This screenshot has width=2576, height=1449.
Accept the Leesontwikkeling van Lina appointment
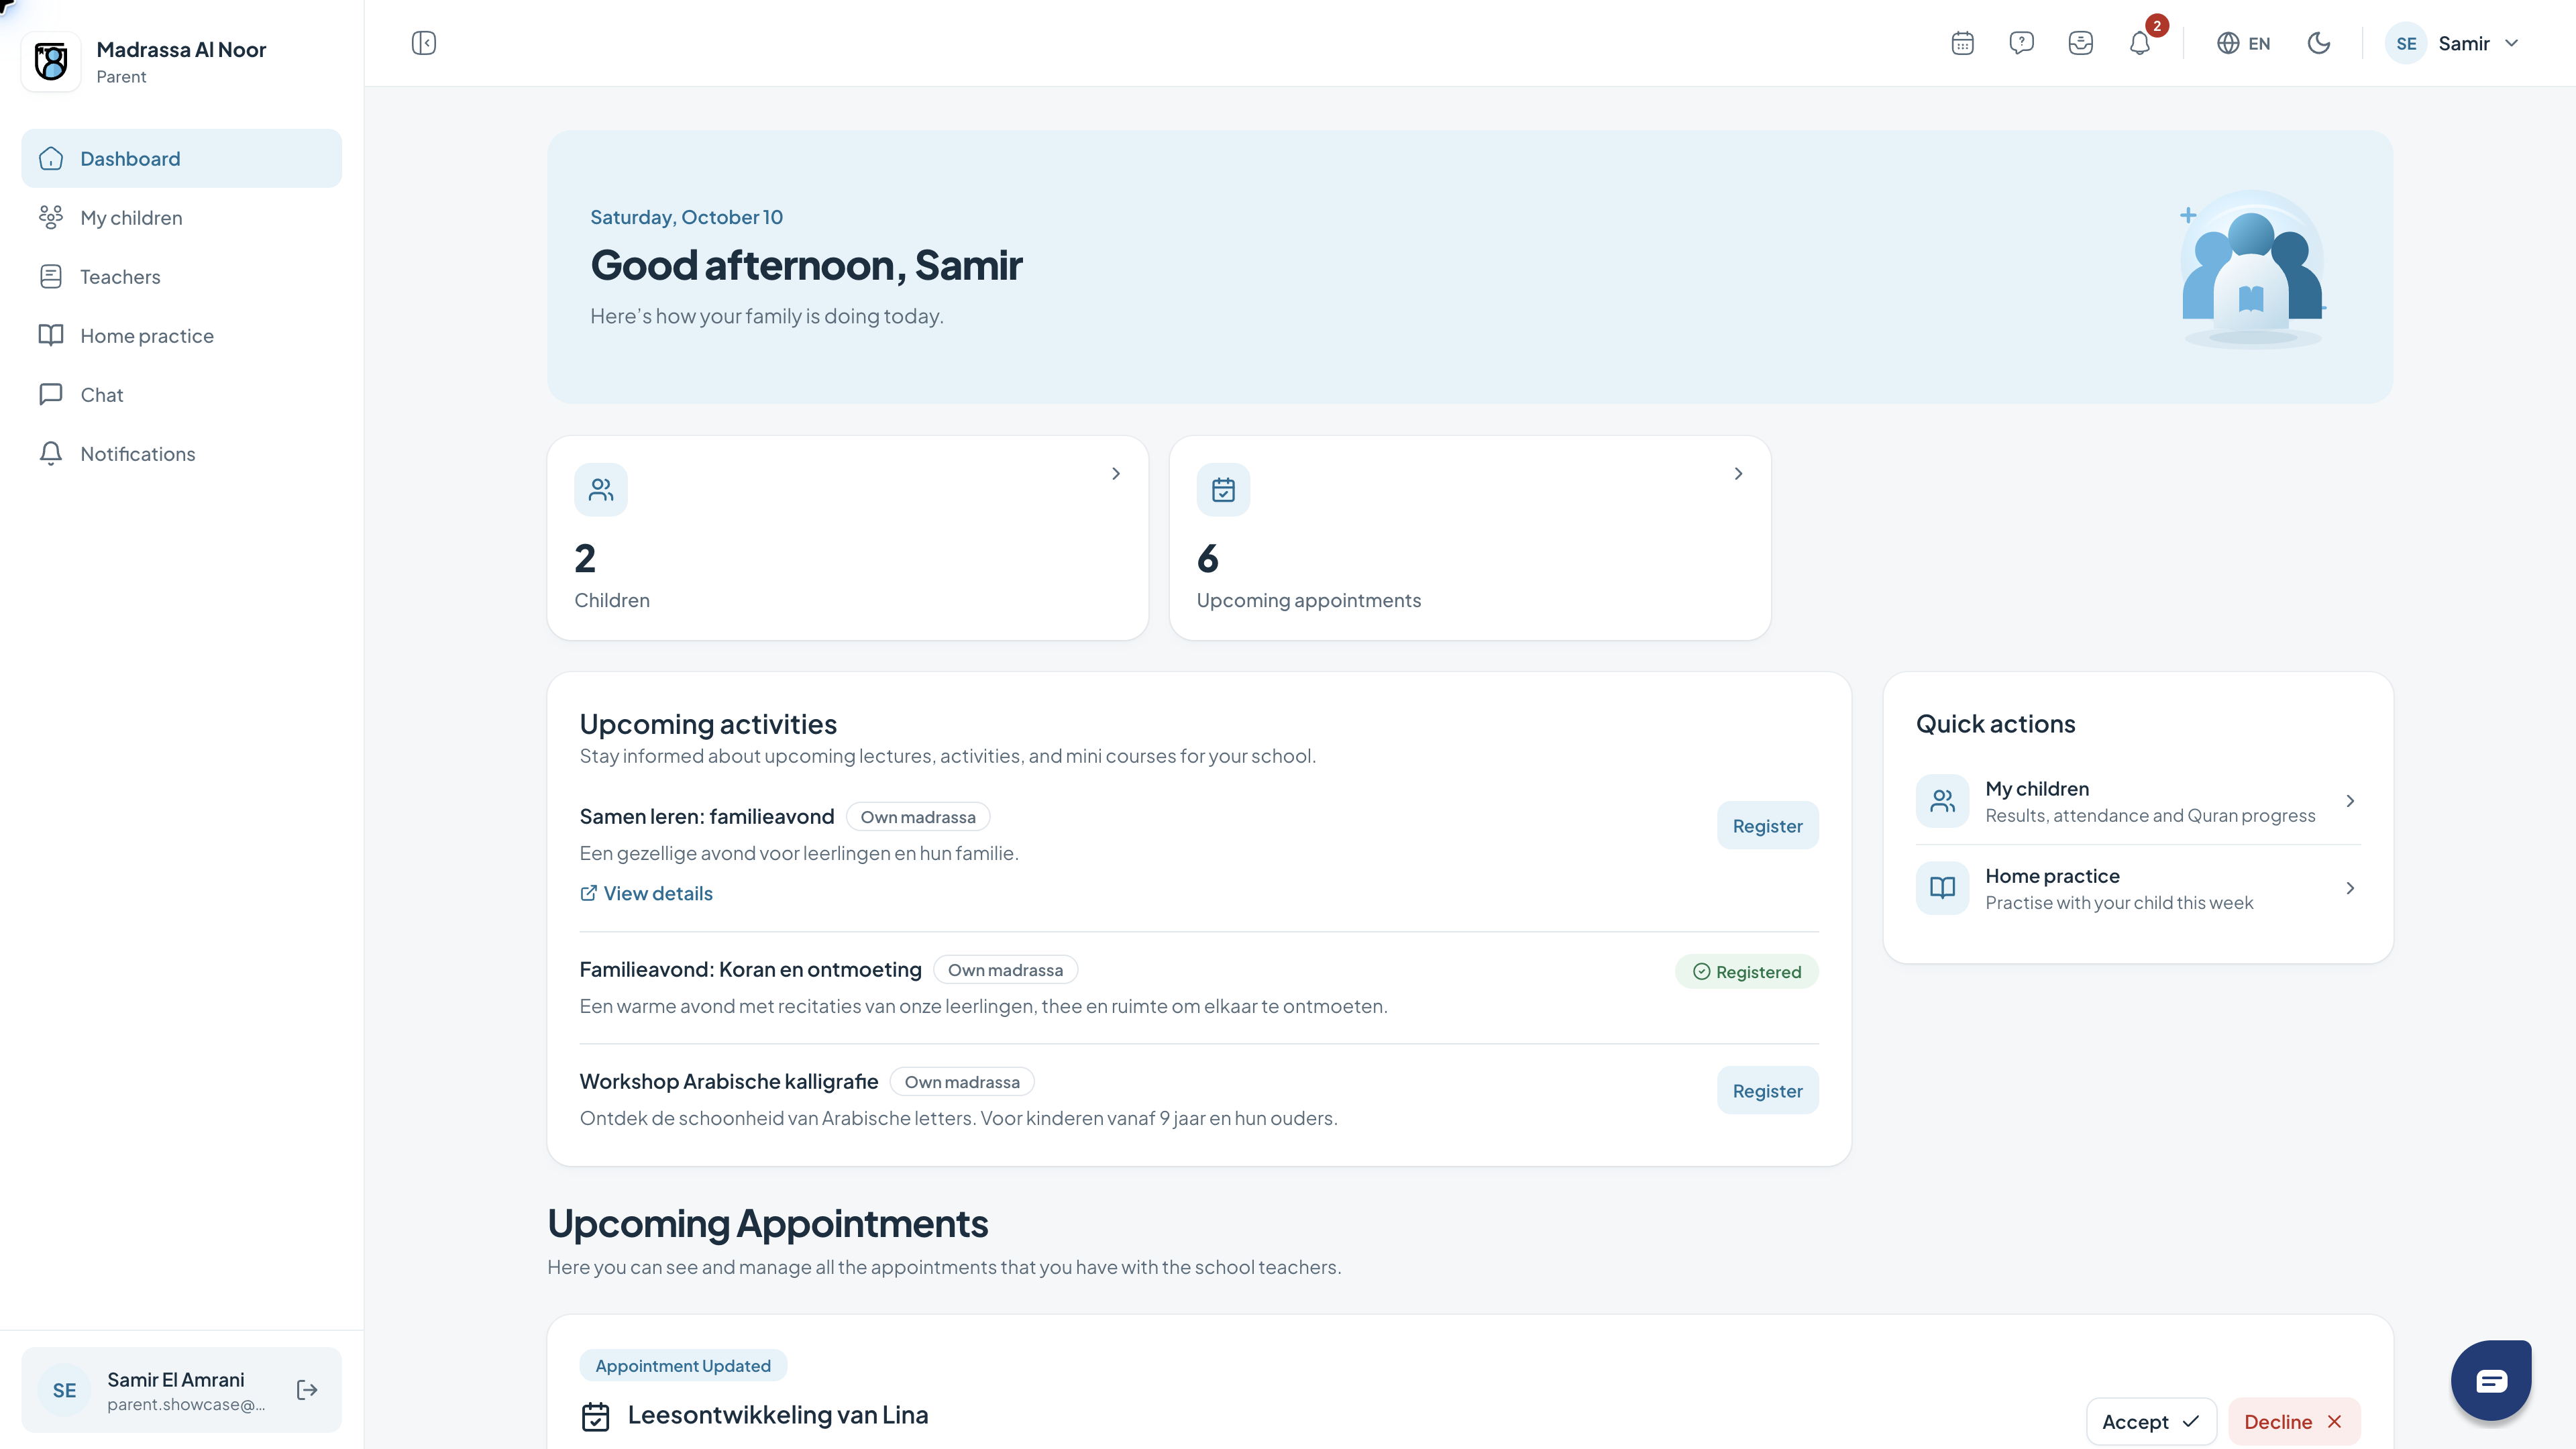coord(2151,1422)
